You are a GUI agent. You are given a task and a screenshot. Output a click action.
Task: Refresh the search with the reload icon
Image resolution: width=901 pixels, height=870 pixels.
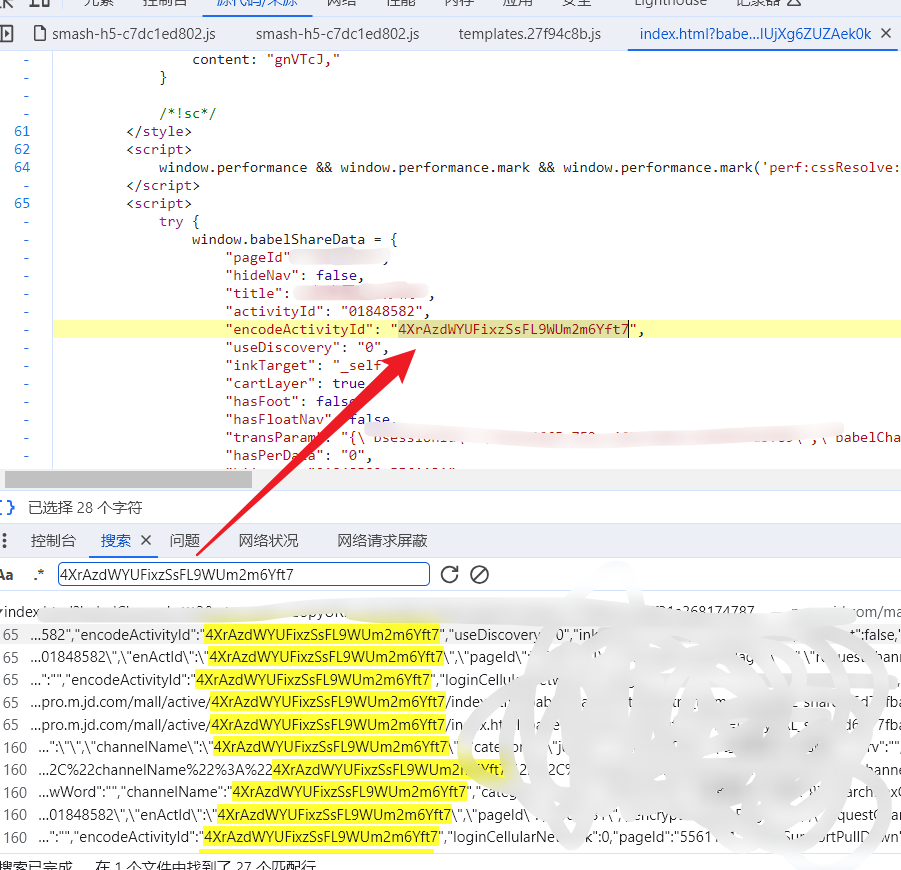coord(449,575)
